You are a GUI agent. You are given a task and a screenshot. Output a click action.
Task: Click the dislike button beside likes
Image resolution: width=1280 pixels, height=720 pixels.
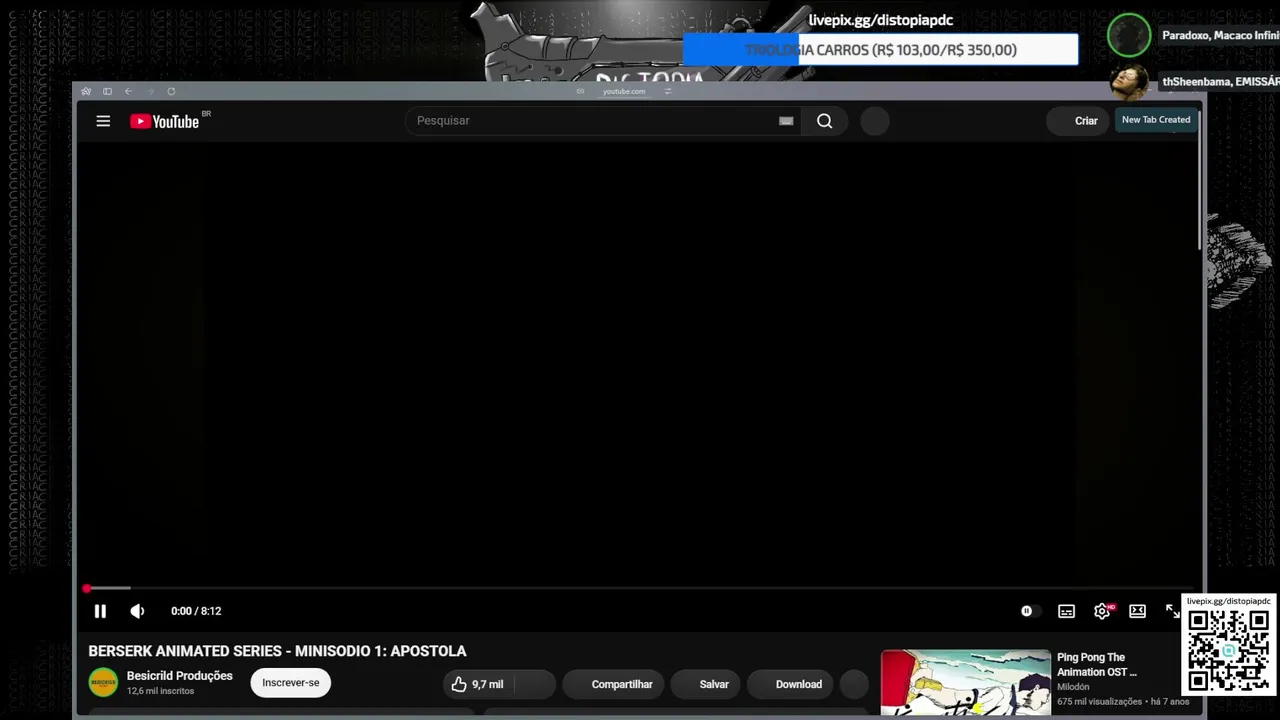coord(535,684)
